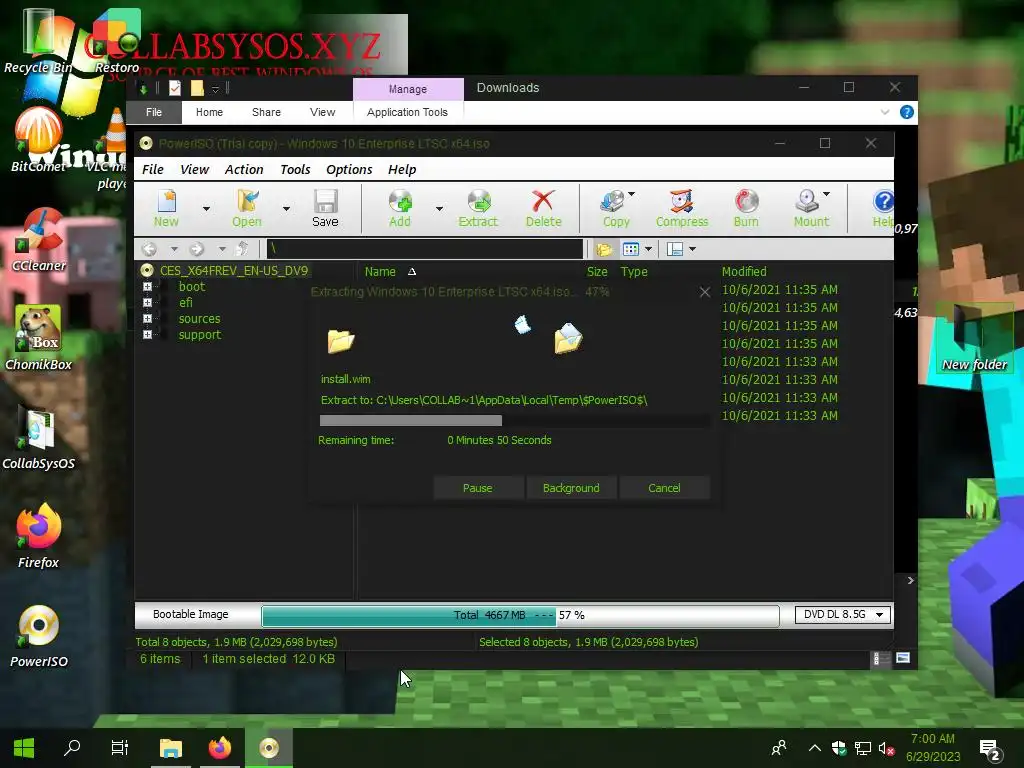Open the Add button dropdown arrow
The height and width of the screenshot is (768, 1024).
pyautogui.click(x=439, y=208)
